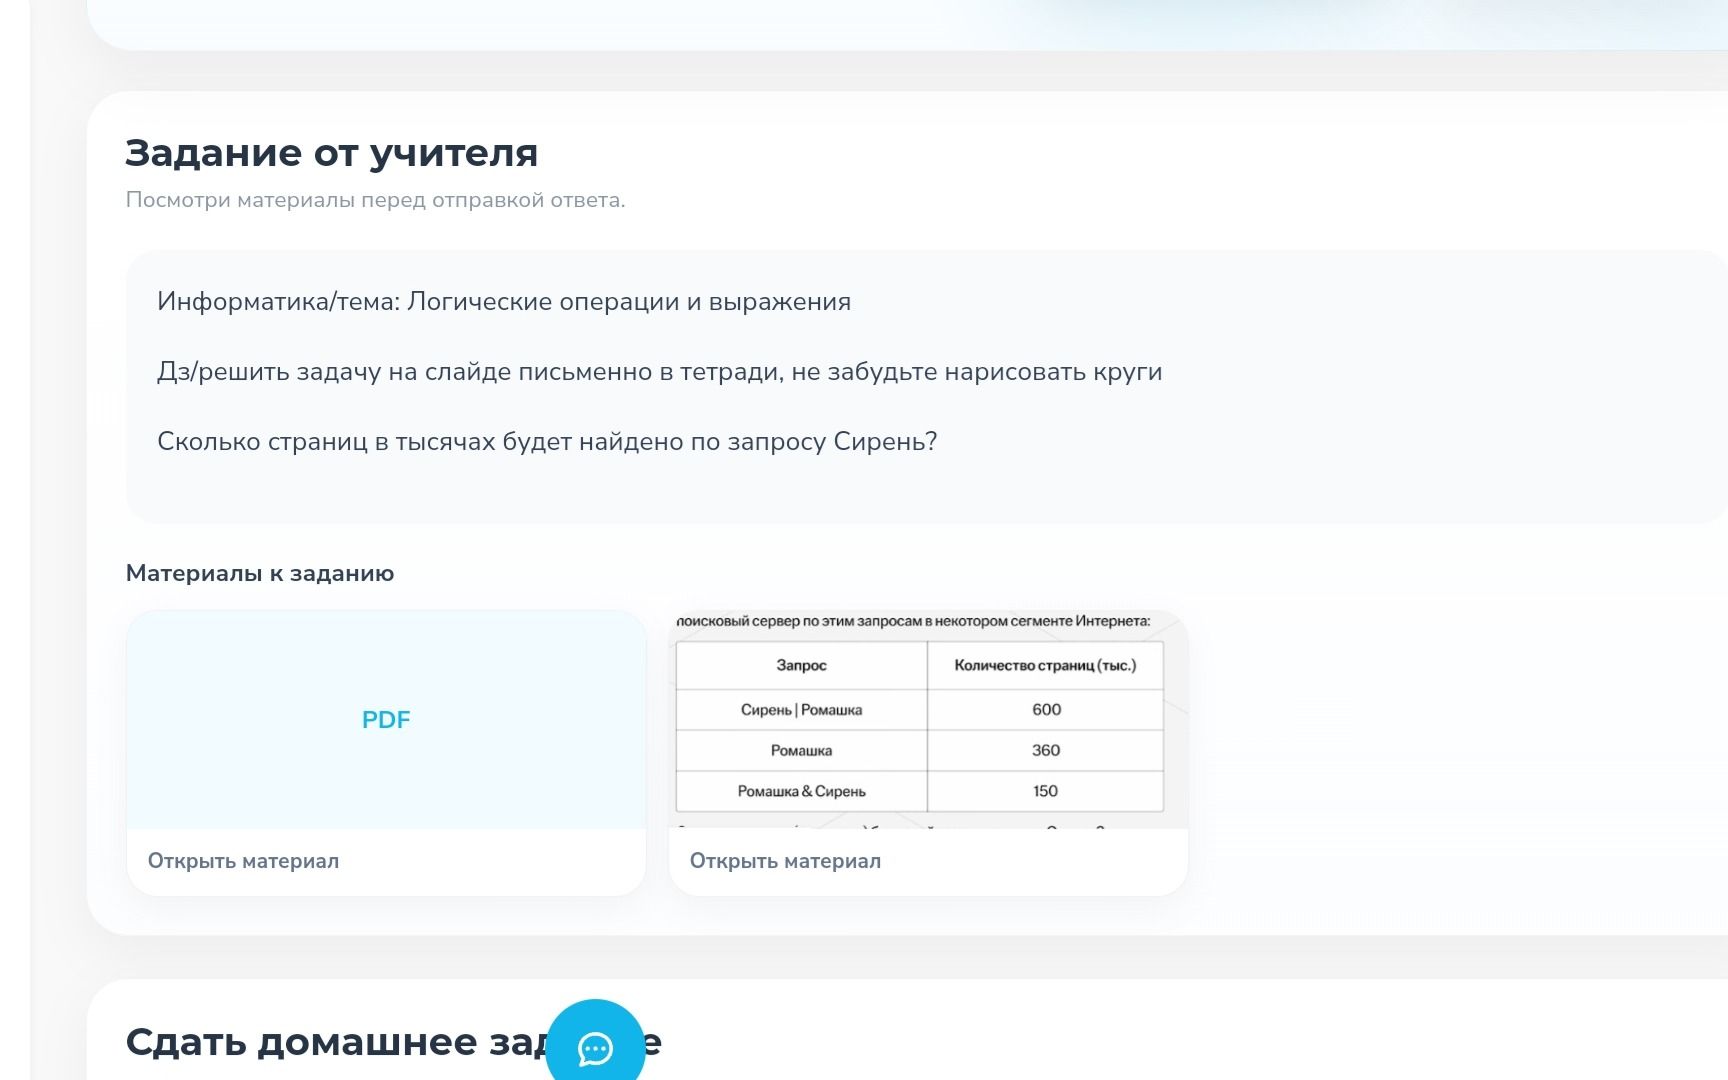Click the value 150 in the table
The width and height of the screenshot is (1728, 1080).
[1046, 791]
